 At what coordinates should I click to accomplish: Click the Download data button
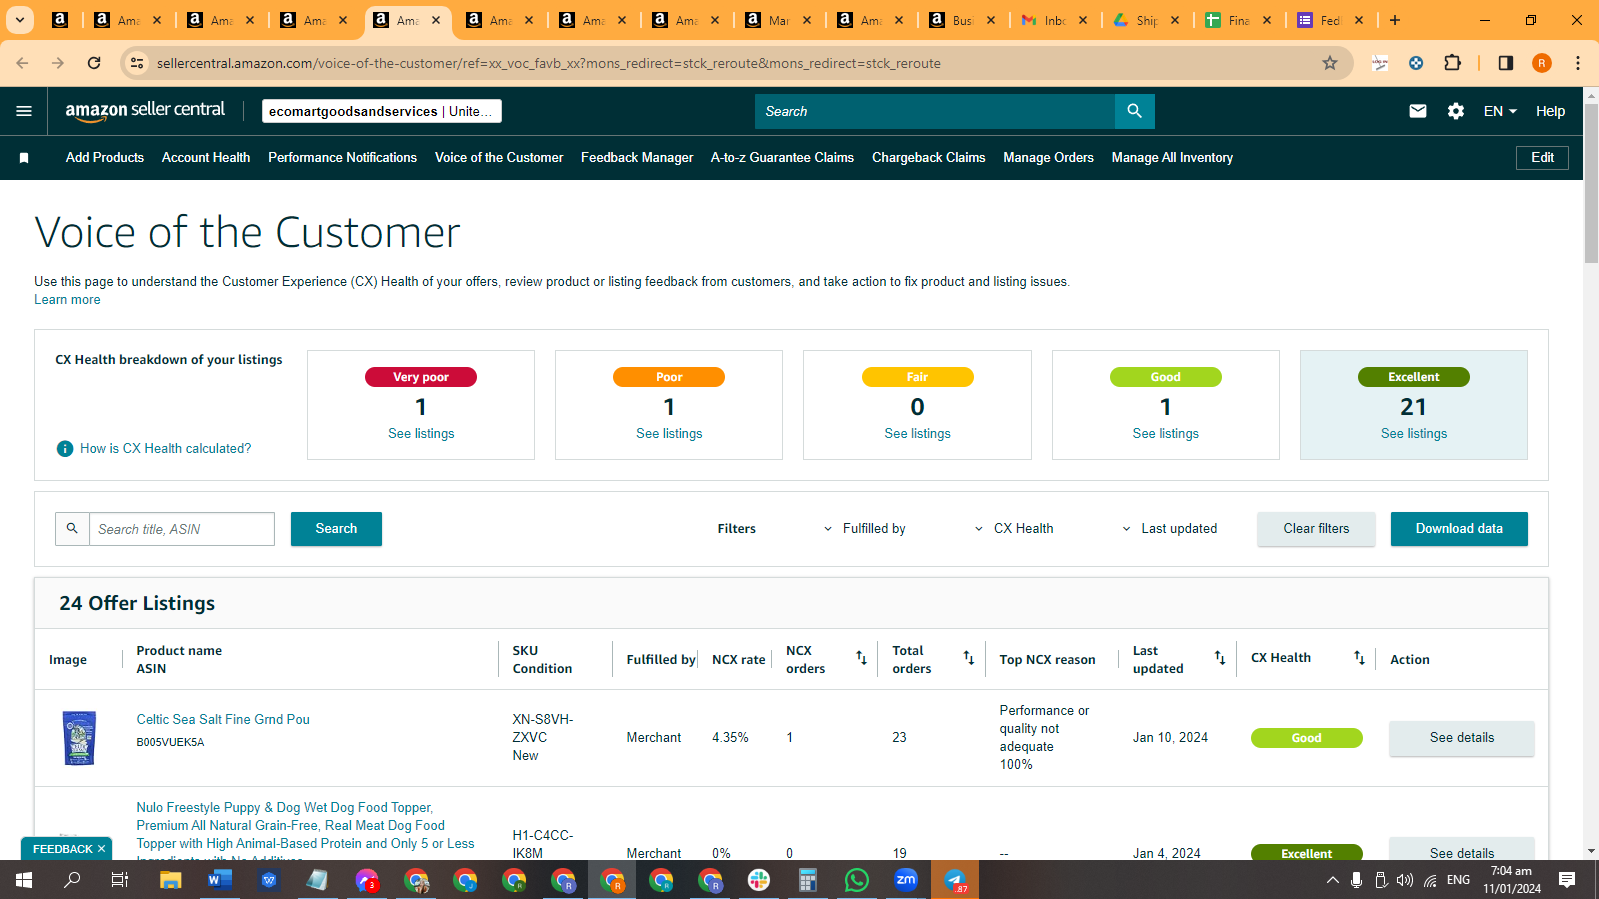tap(1459, 529)
